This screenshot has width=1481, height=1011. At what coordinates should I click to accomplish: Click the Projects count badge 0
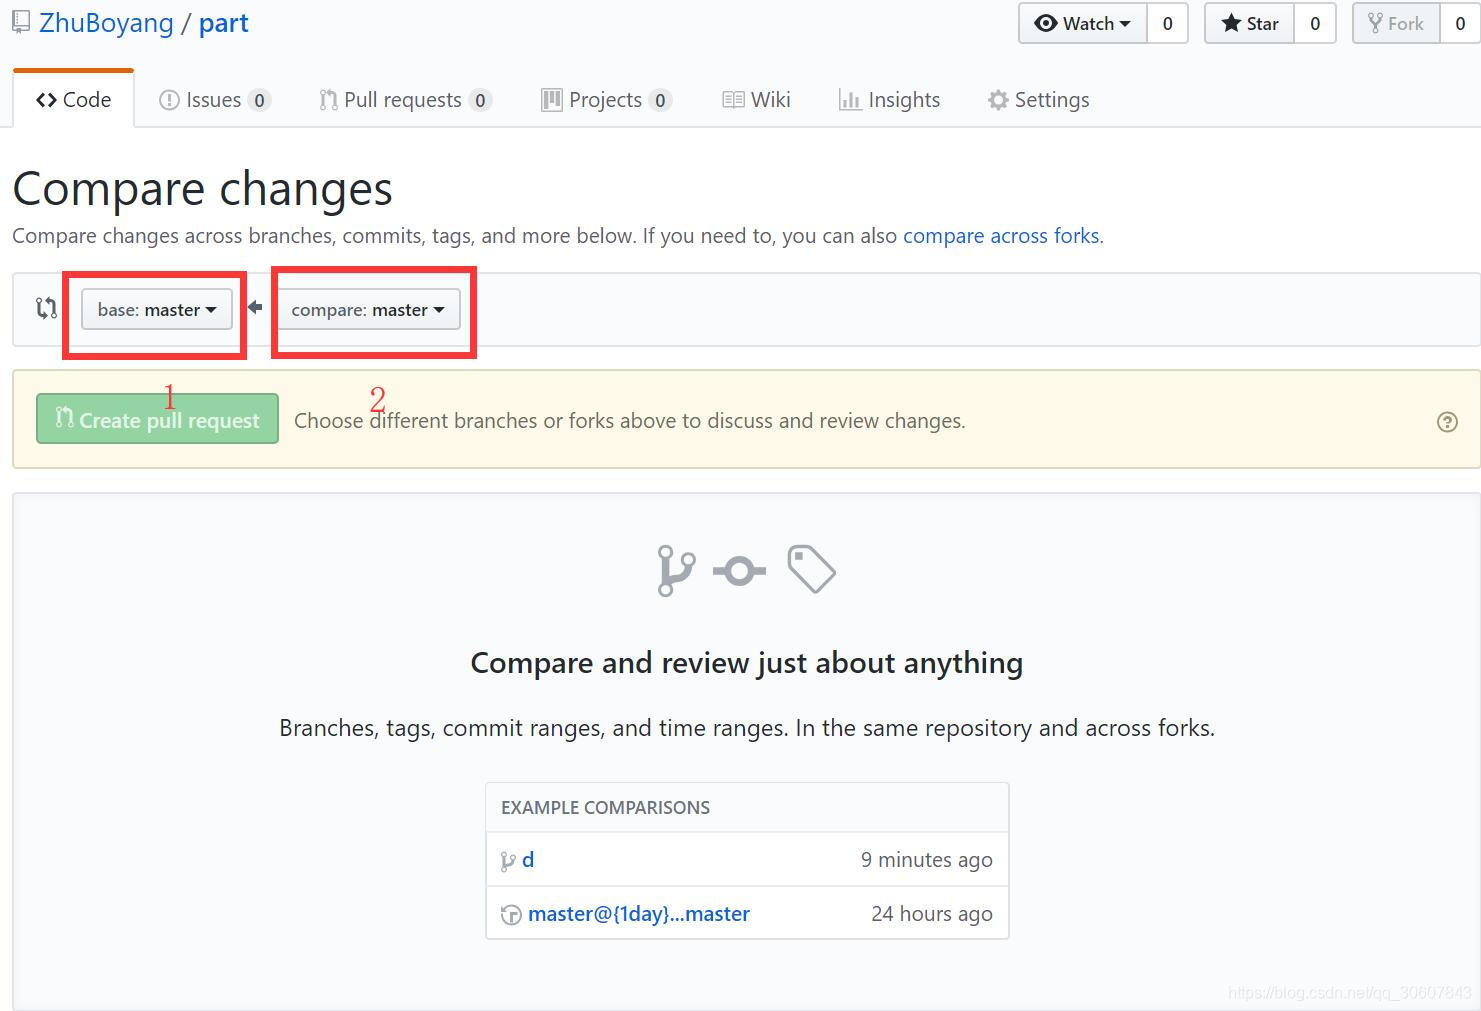[x=660, y=100]
